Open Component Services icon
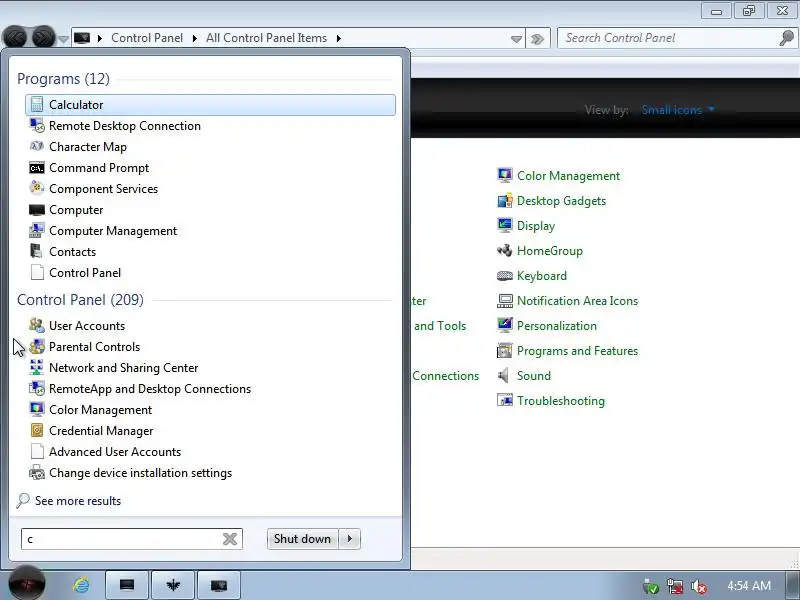Image resolution: width=800 pixels, height=600 pixels. [x=37, y=189]
